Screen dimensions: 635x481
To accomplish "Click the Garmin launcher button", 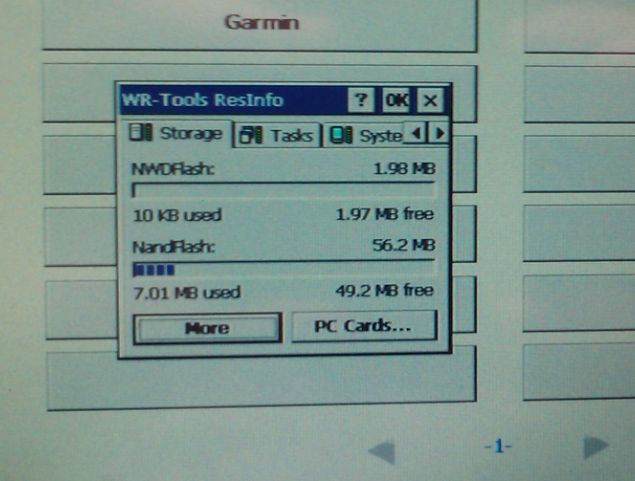I will point(260,22).
